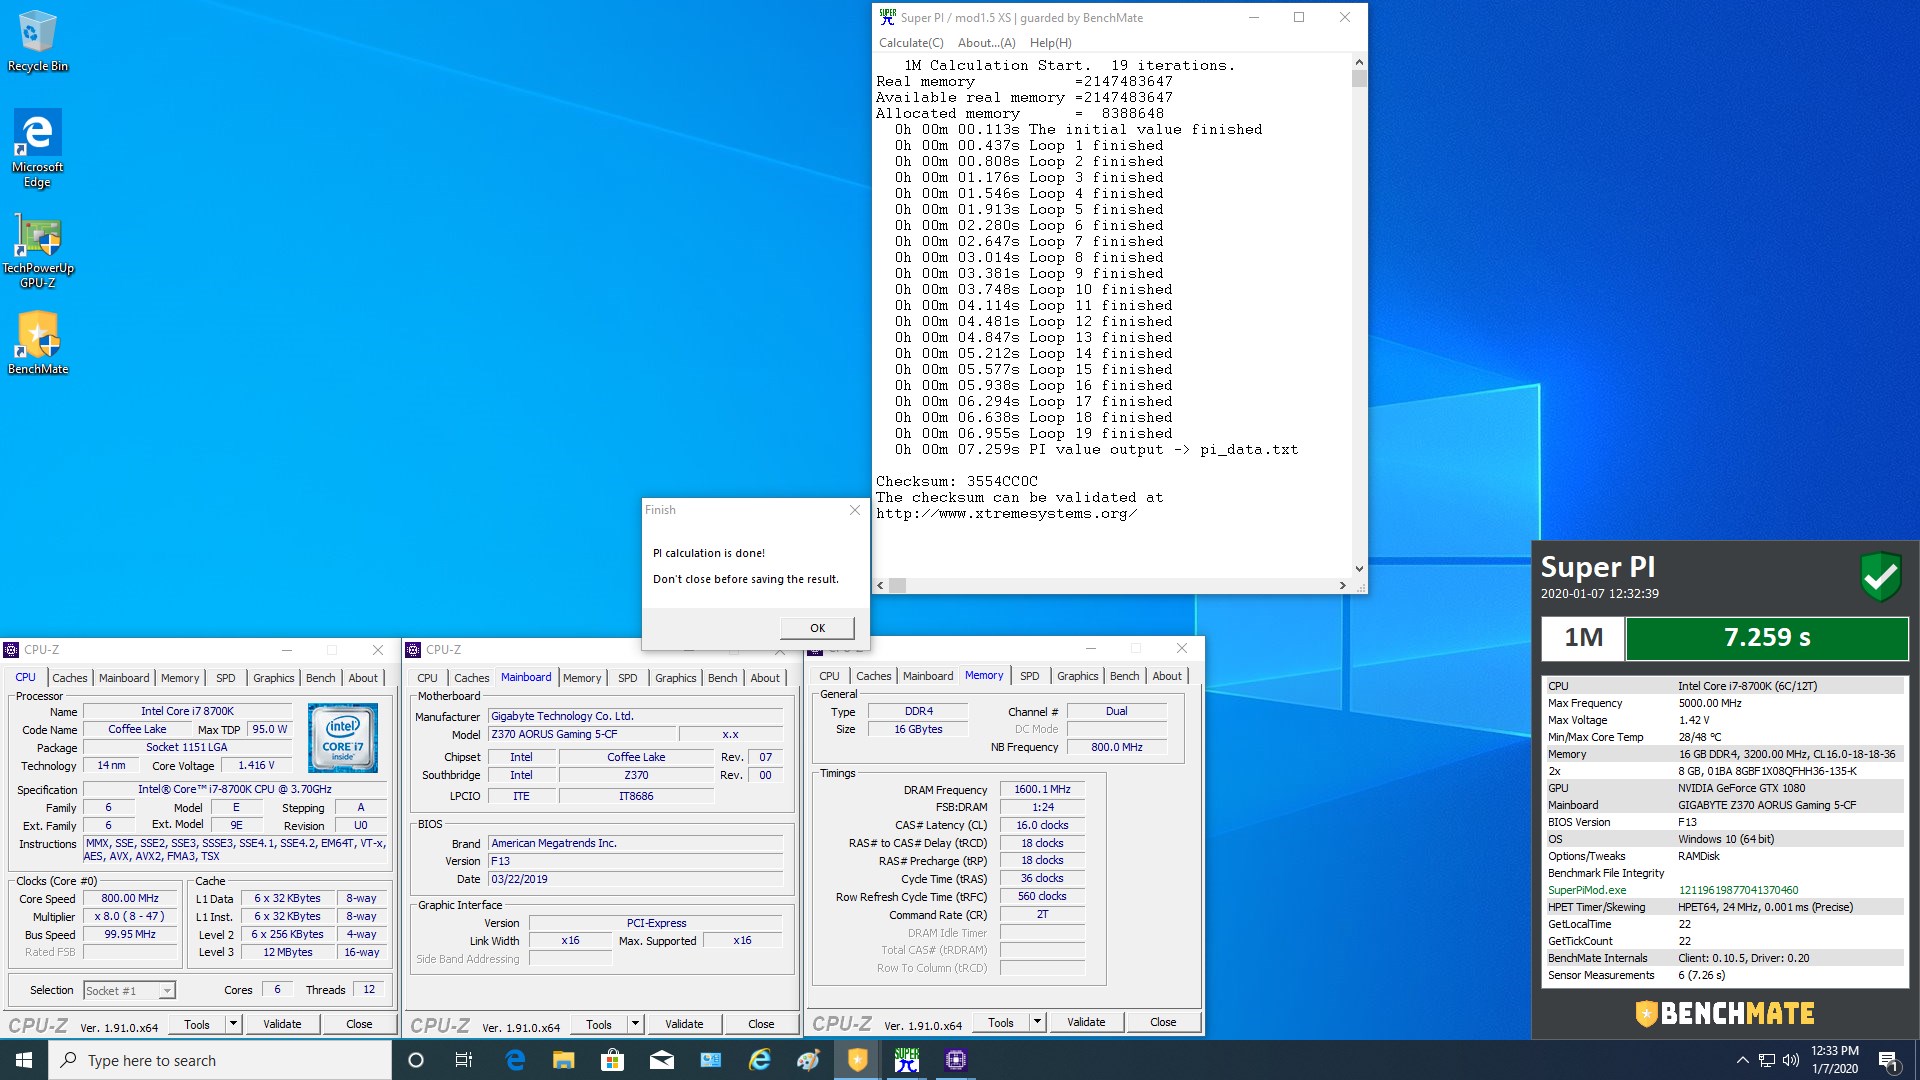Expand Tools dropdown arrow in CPU-Z CPU window
This screenshot has height=1080, width=1920.
point(233,1024)
